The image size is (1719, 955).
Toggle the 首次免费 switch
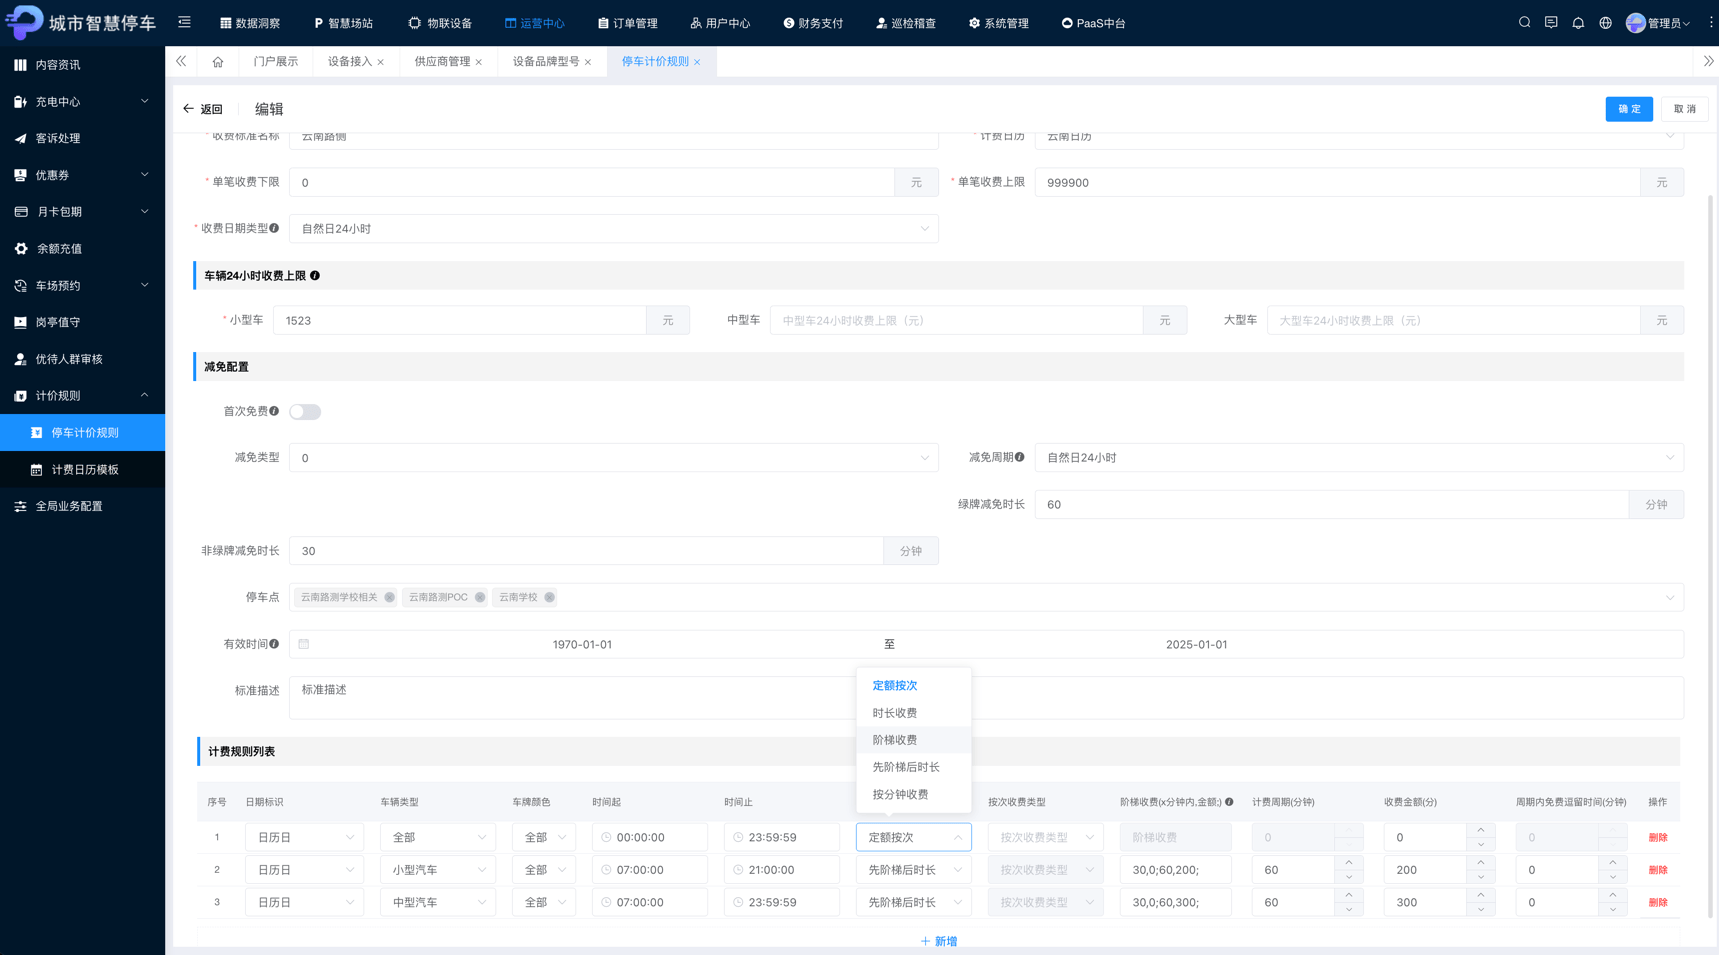pos(305,412)
